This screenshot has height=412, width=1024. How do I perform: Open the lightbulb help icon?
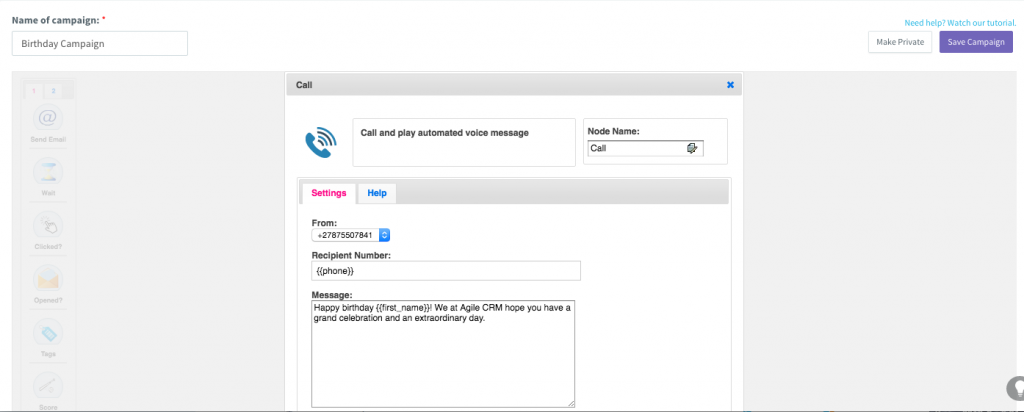click(1016, 388)
